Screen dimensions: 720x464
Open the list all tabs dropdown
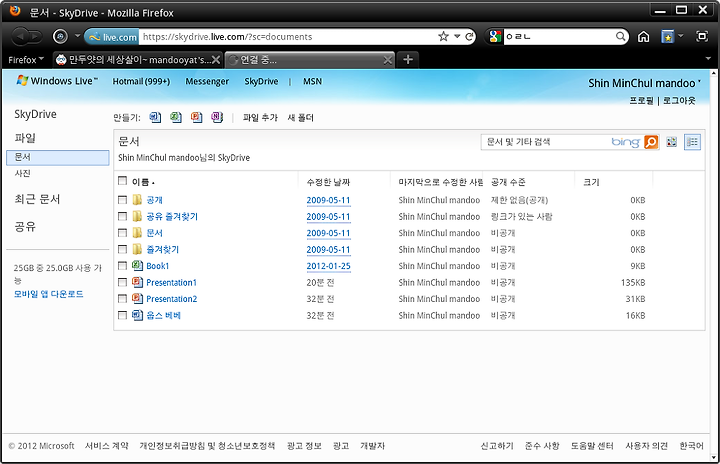coord(708,59)
